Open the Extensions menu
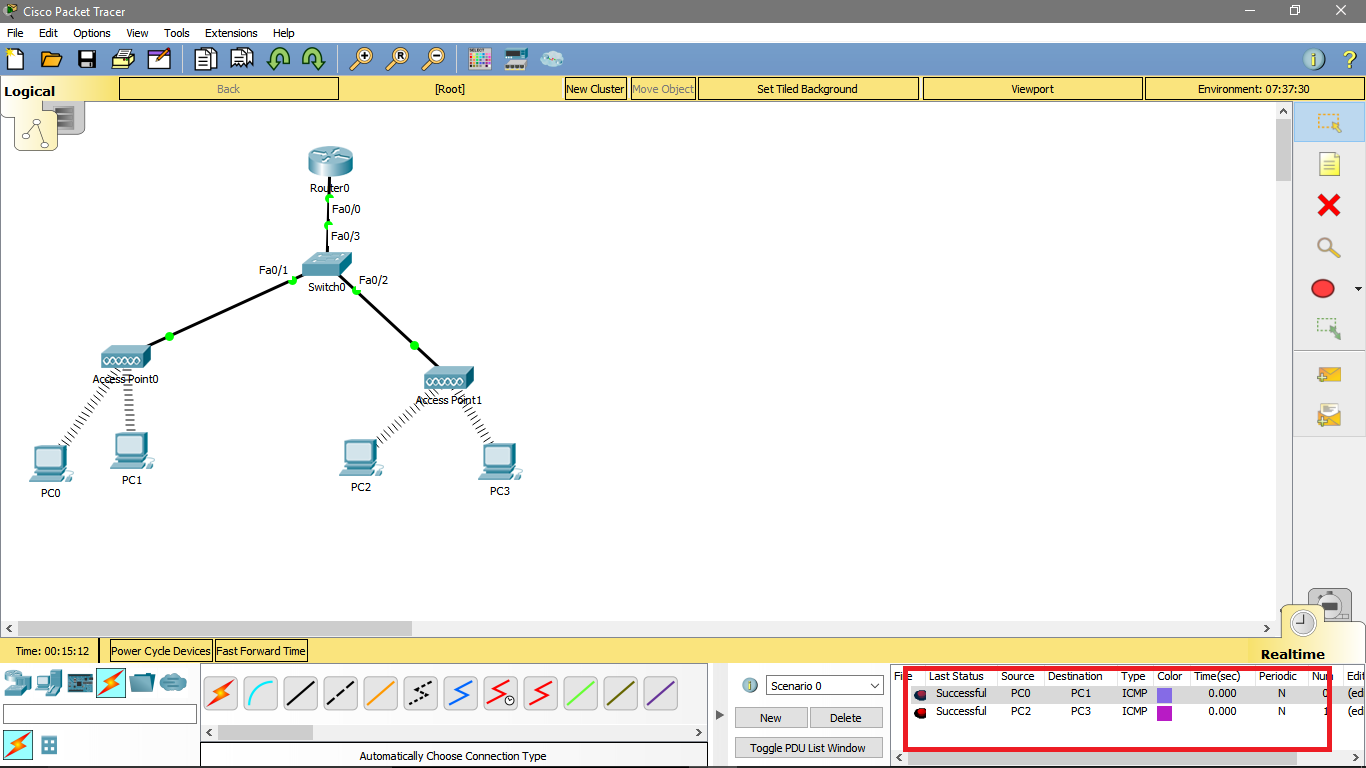The height and width of the screenshot is (768, 1366). [231, 33]
